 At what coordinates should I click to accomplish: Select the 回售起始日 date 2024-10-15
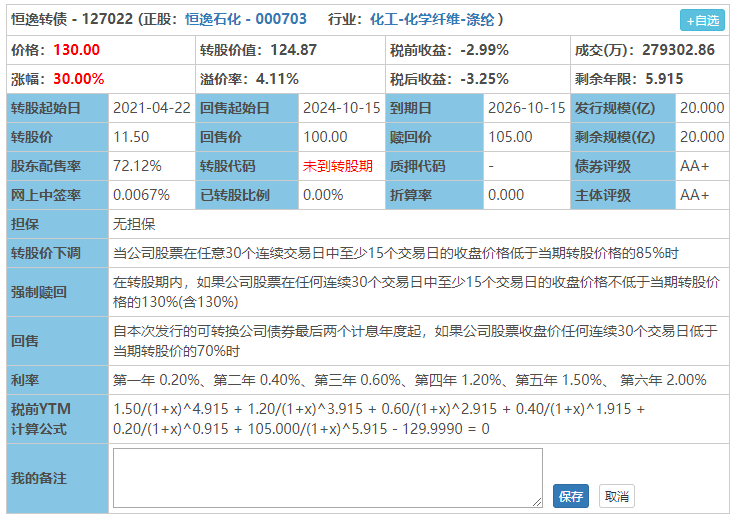[341, 108]
